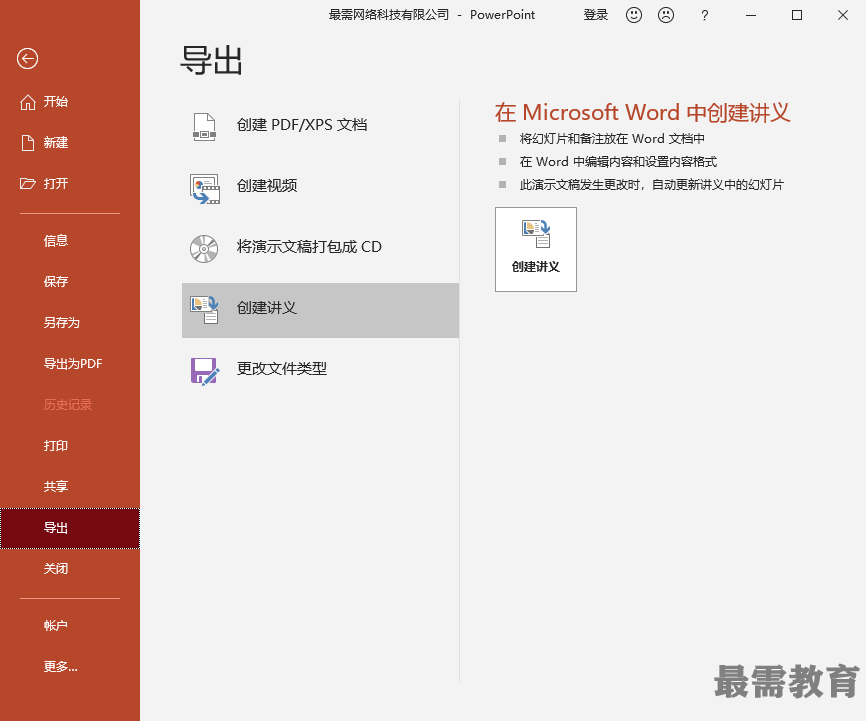Click the smiley face feedback icon
The width and height of the screenshot is (866, 721).
(x=633, y=15)
